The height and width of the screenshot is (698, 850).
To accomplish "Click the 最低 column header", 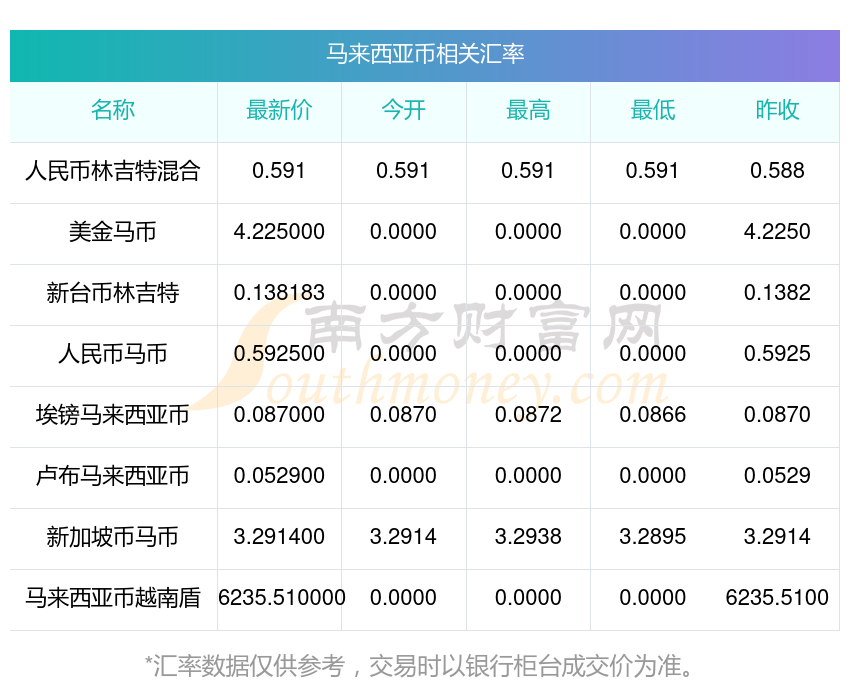I will click(653, 110).
